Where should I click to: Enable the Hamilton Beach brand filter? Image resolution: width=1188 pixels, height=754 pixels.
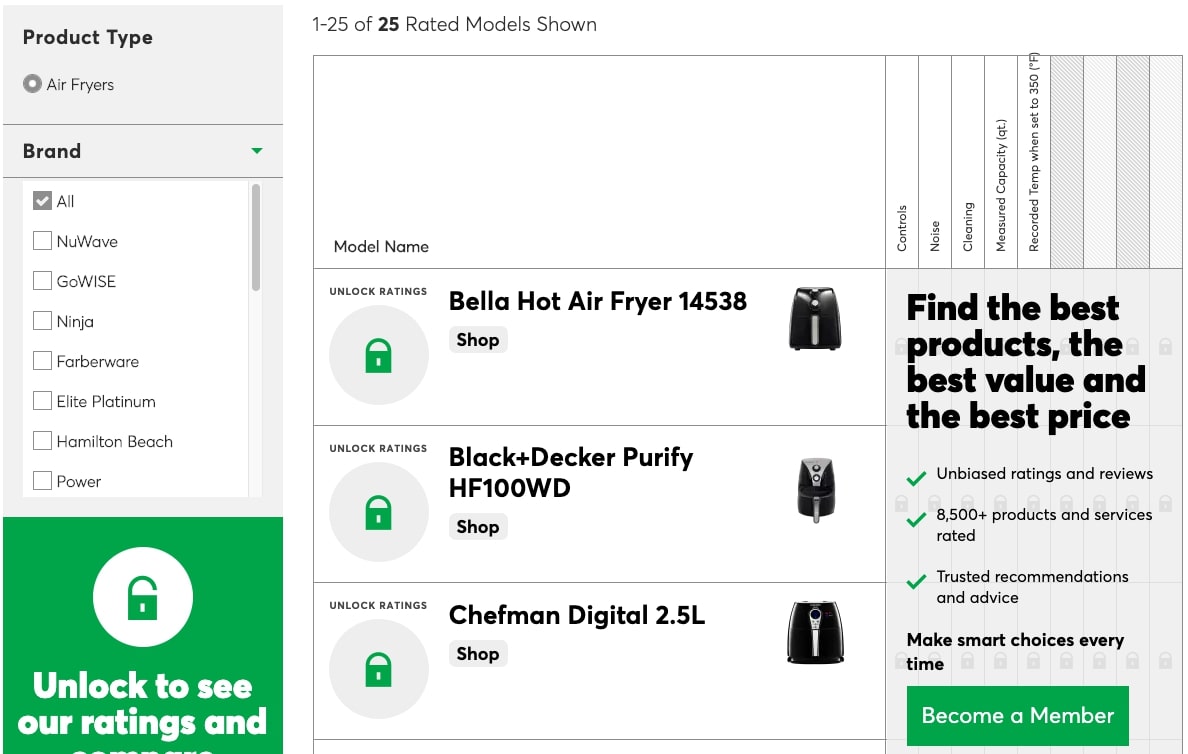[x=42, y=440]
